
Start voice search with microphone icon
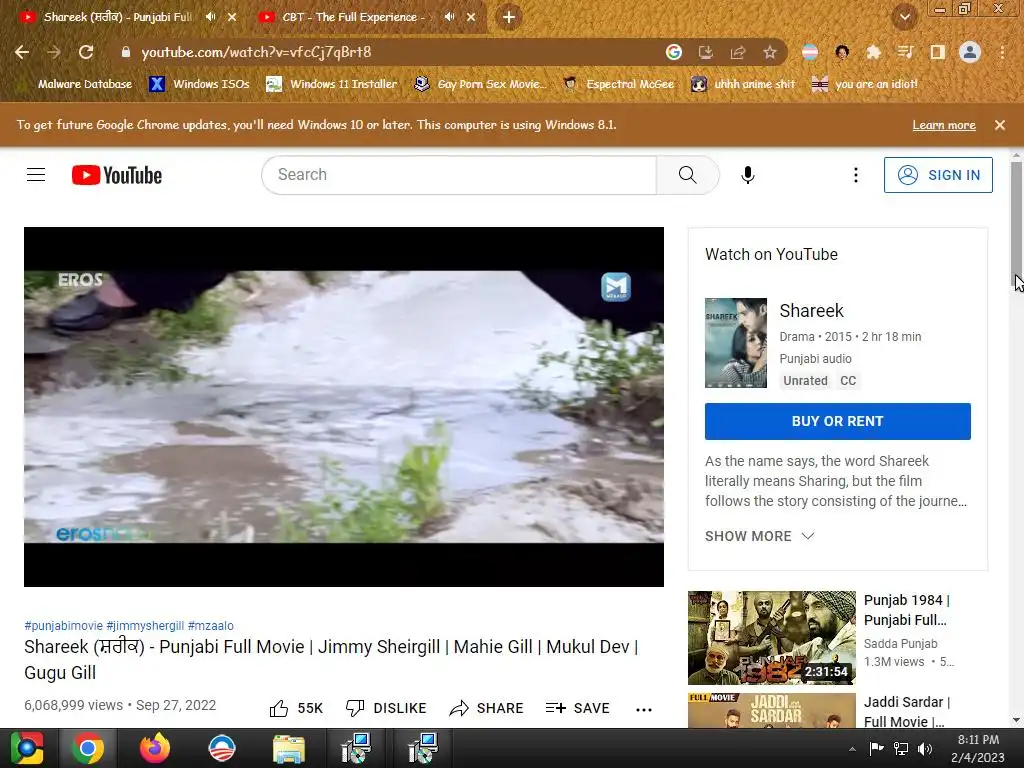748,175
